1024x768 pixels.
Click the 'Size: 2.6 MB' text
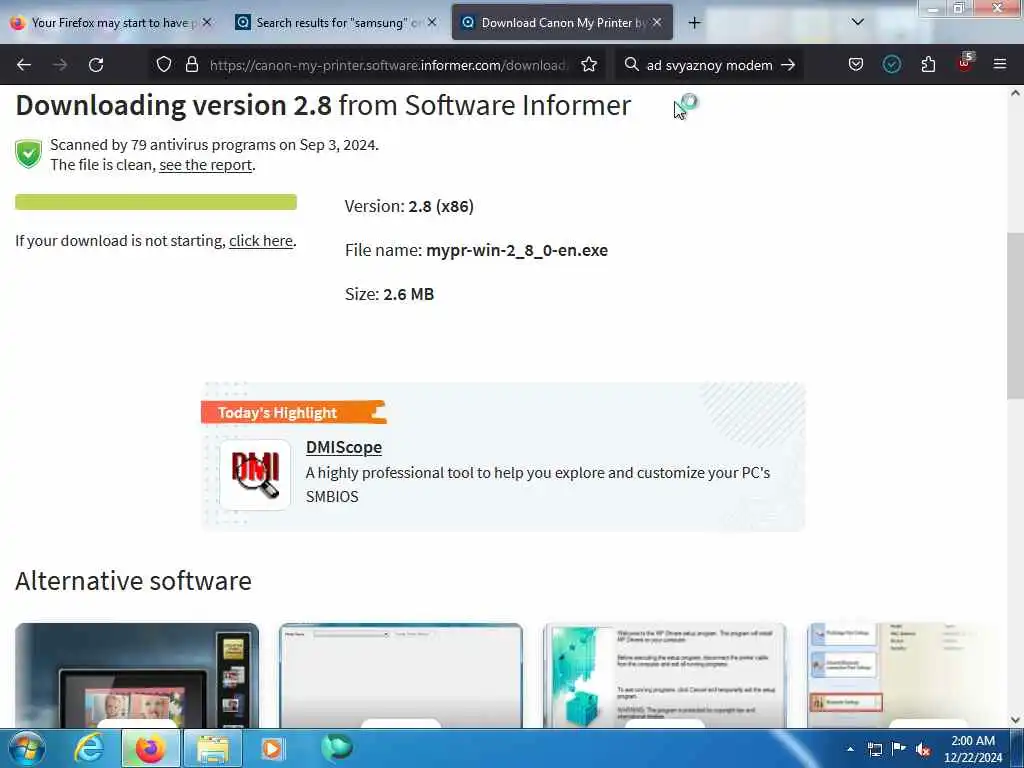pyautogui.click(x=389, y=294)
